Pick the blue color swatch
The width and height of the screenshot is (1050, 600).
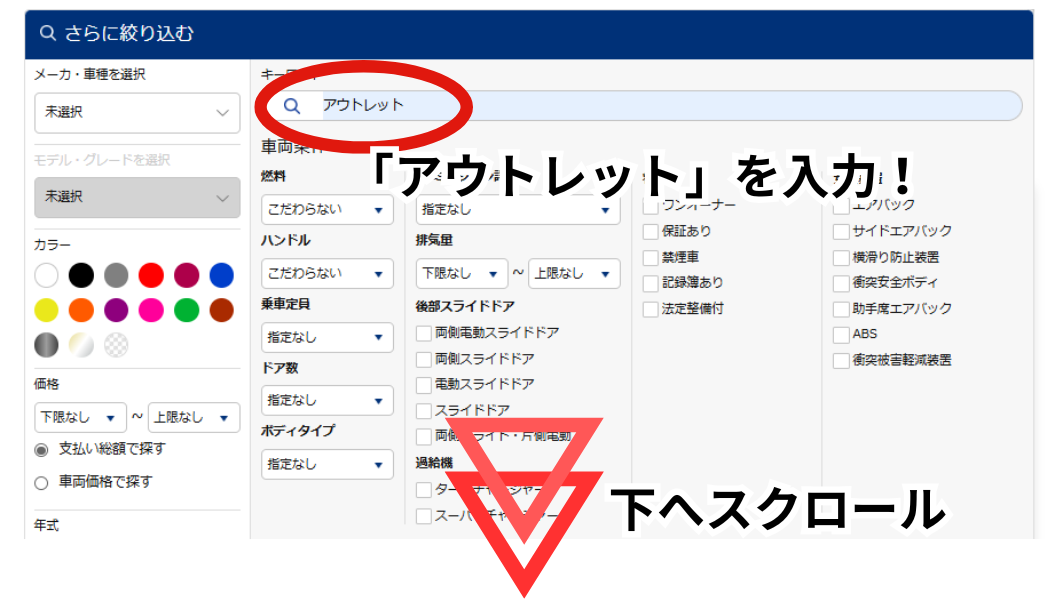tap(221, 275)
